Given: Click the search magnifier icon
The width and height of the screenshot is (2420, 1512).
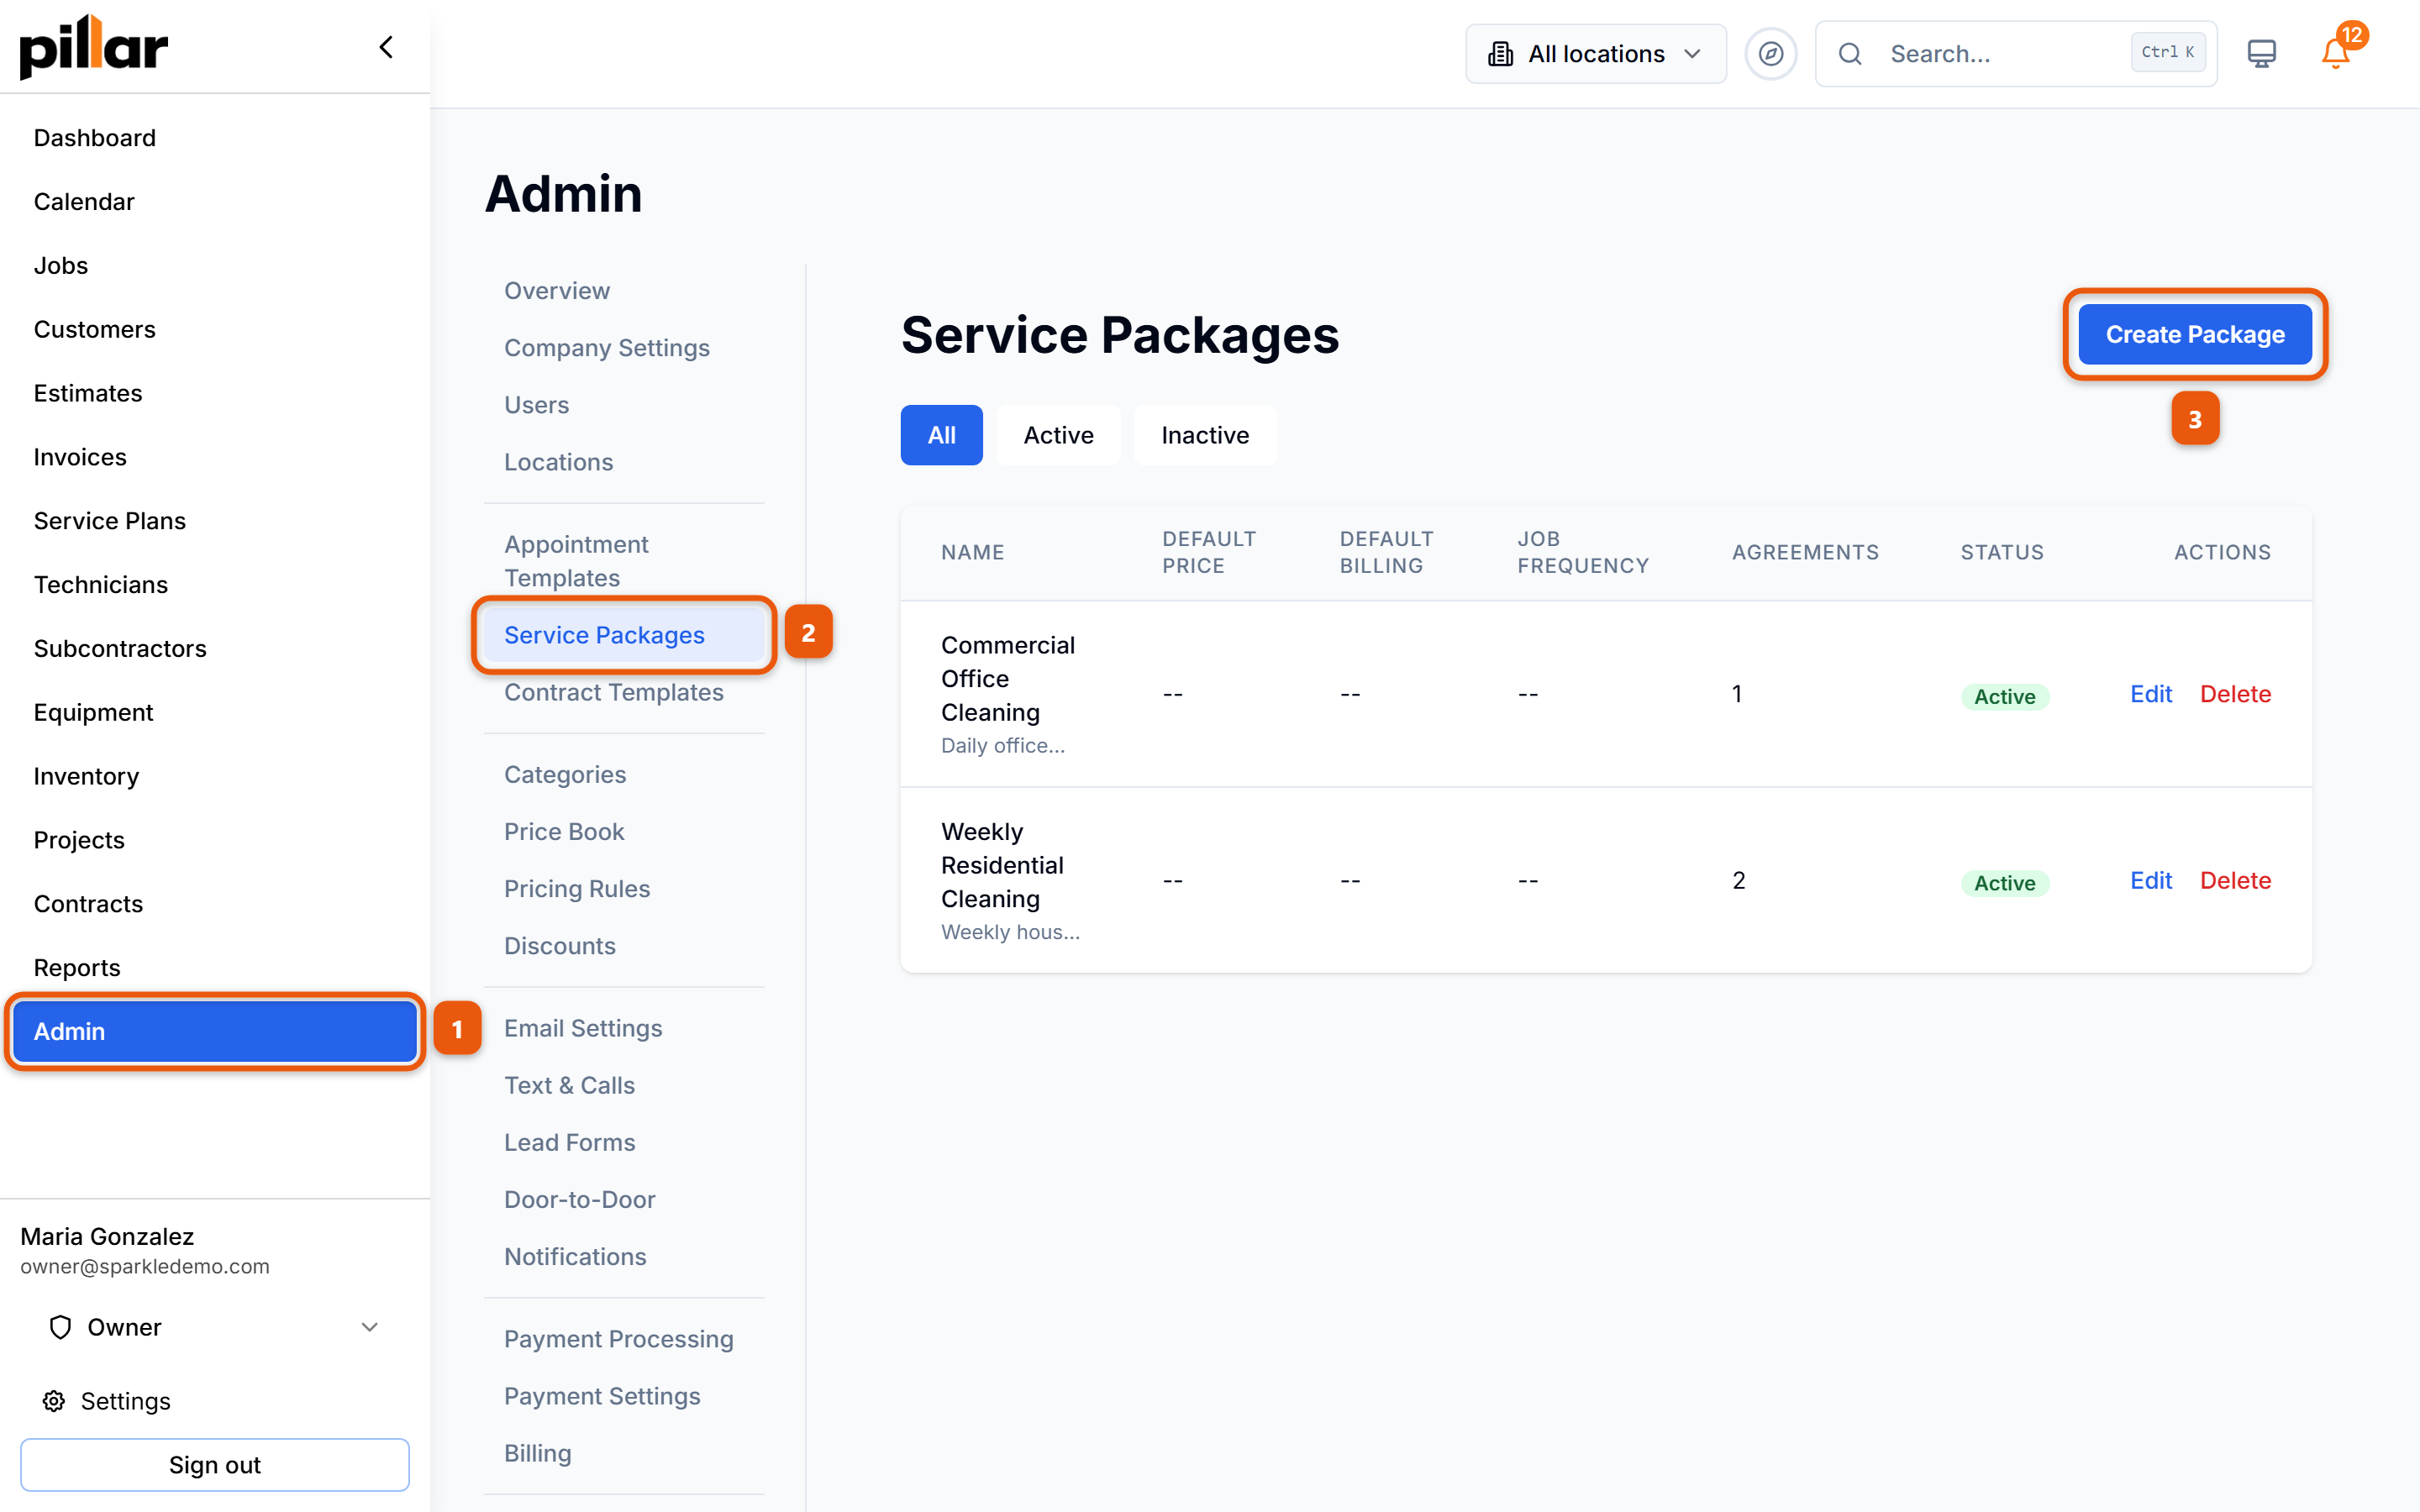Looking at the screenshot, I should coord(1850,54).
